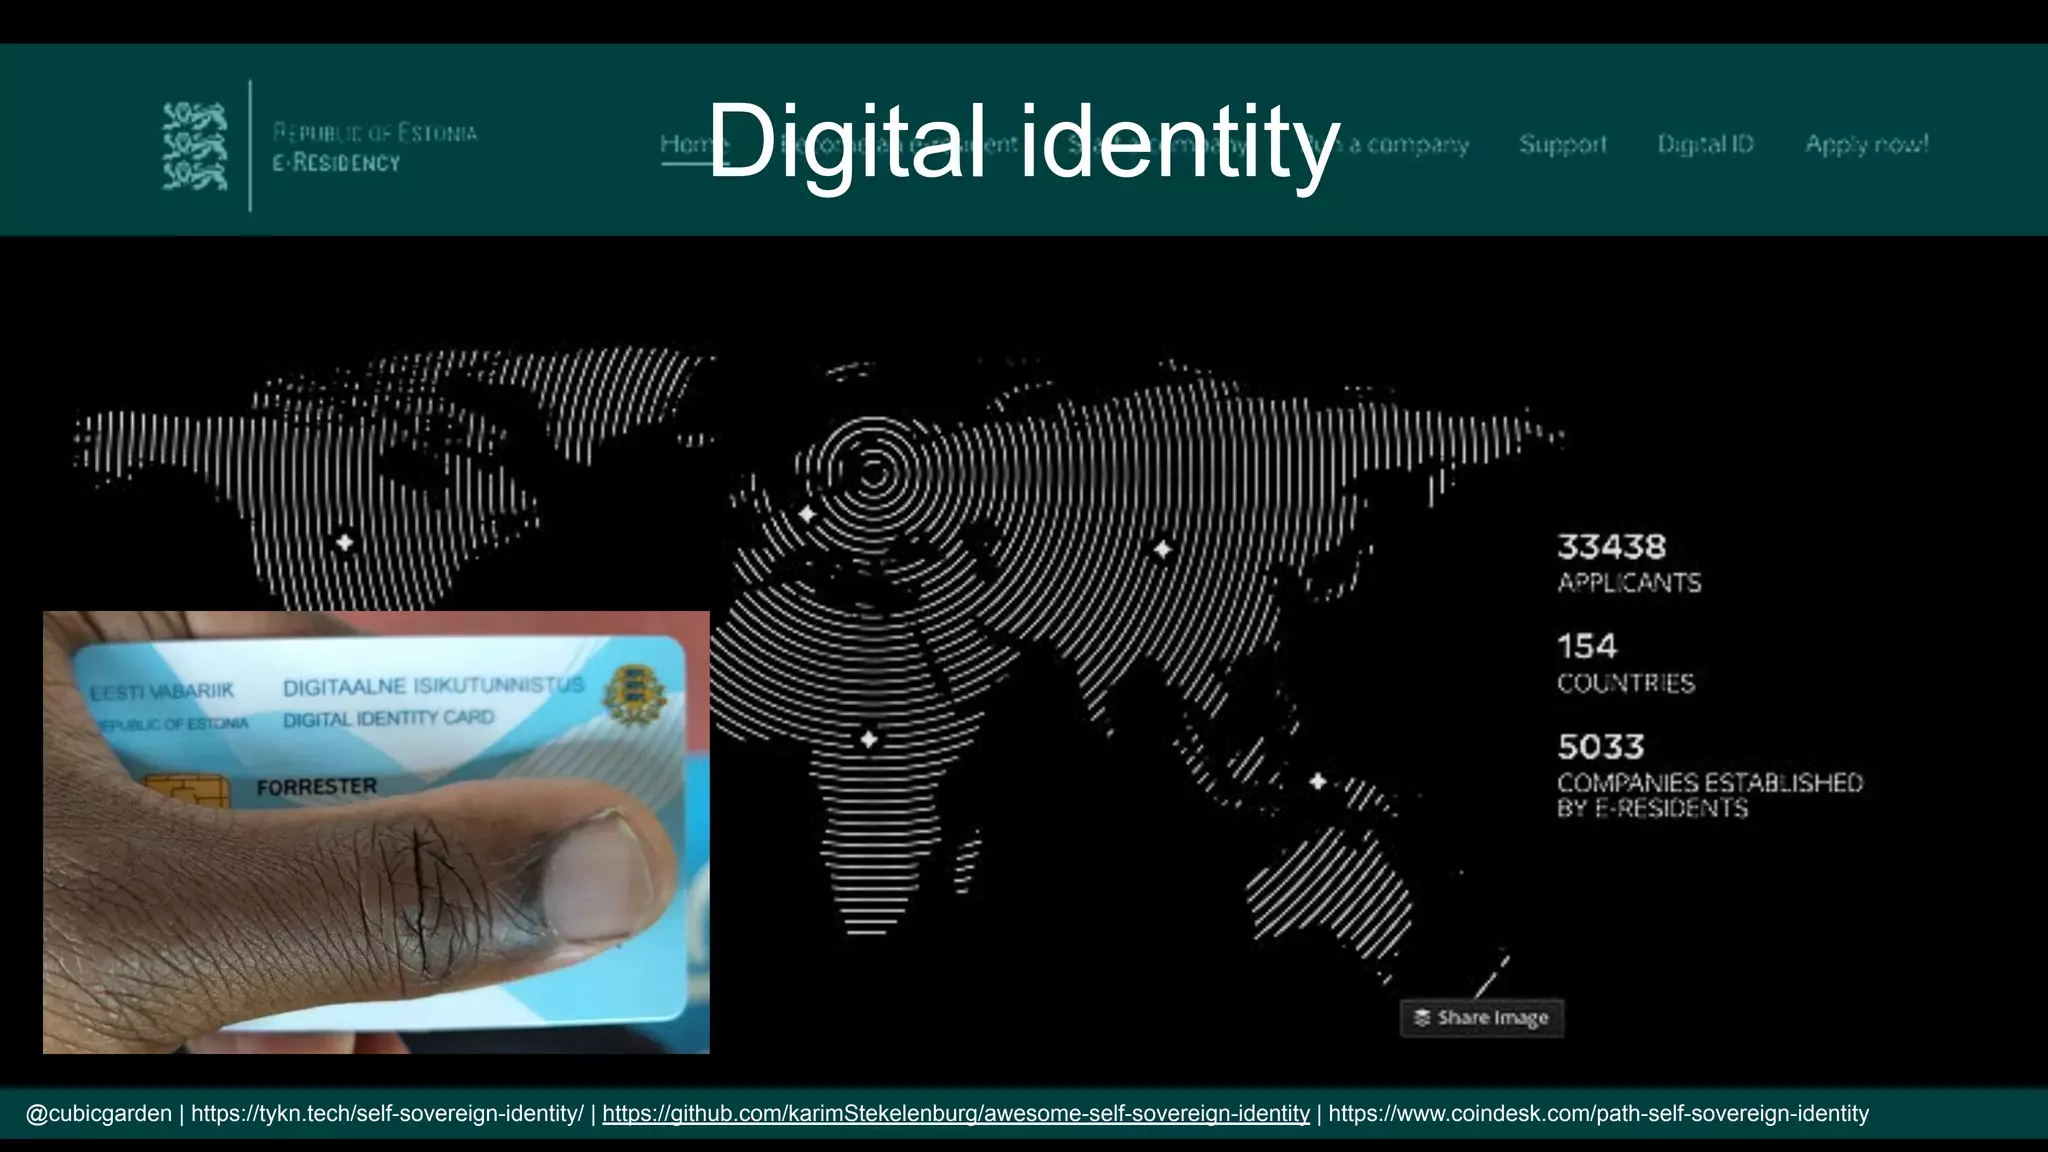Viewport: 2048px width, 1152px height.
Task: Click the 154 countries number
Action: tap(1587, 646)
